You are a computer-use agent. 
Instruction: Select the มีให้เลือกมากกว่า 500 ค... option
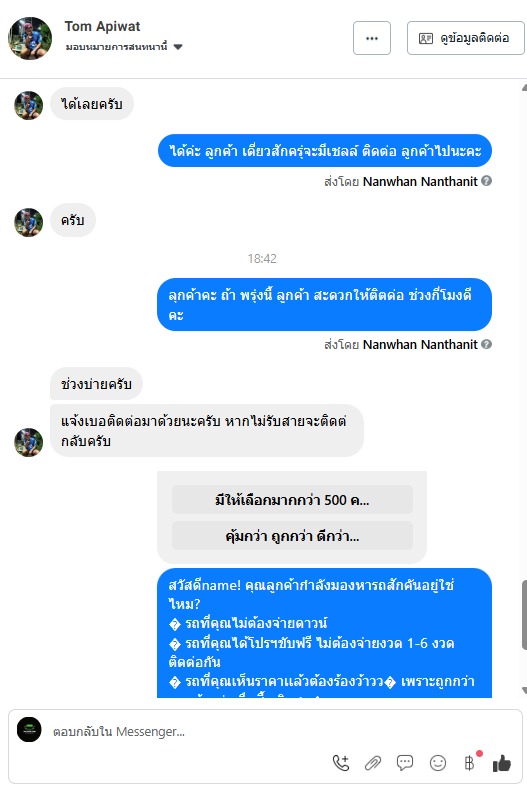pos(292,500)
